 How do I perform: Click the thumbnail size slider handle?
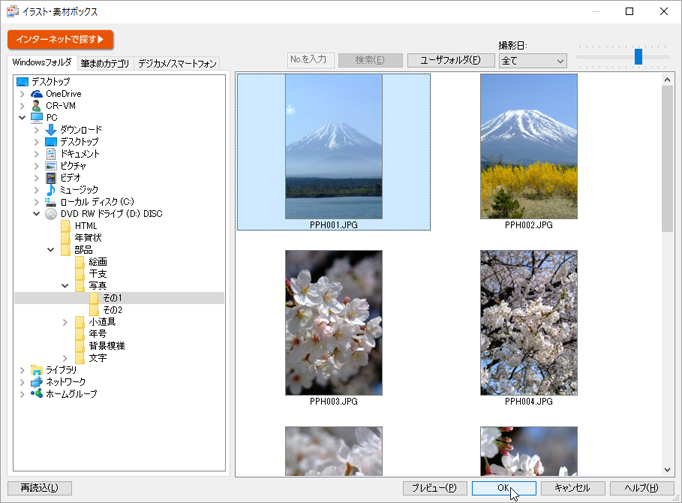[x=638, y=57]
